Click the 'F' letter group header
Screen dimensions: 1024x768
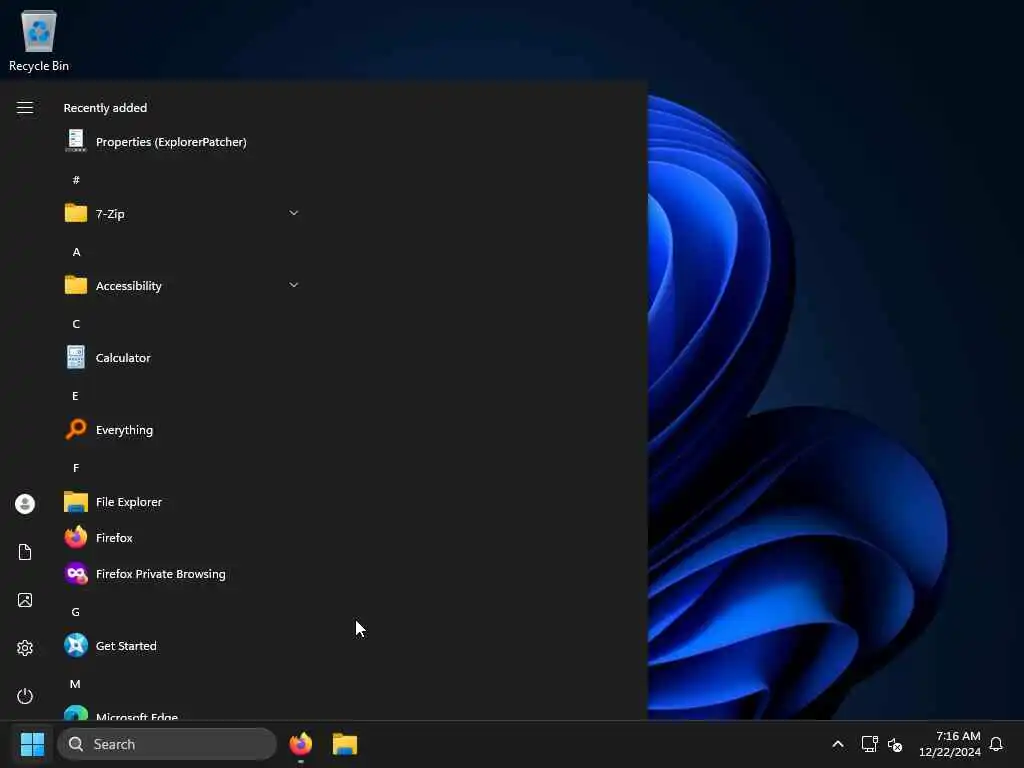(76, 468)
